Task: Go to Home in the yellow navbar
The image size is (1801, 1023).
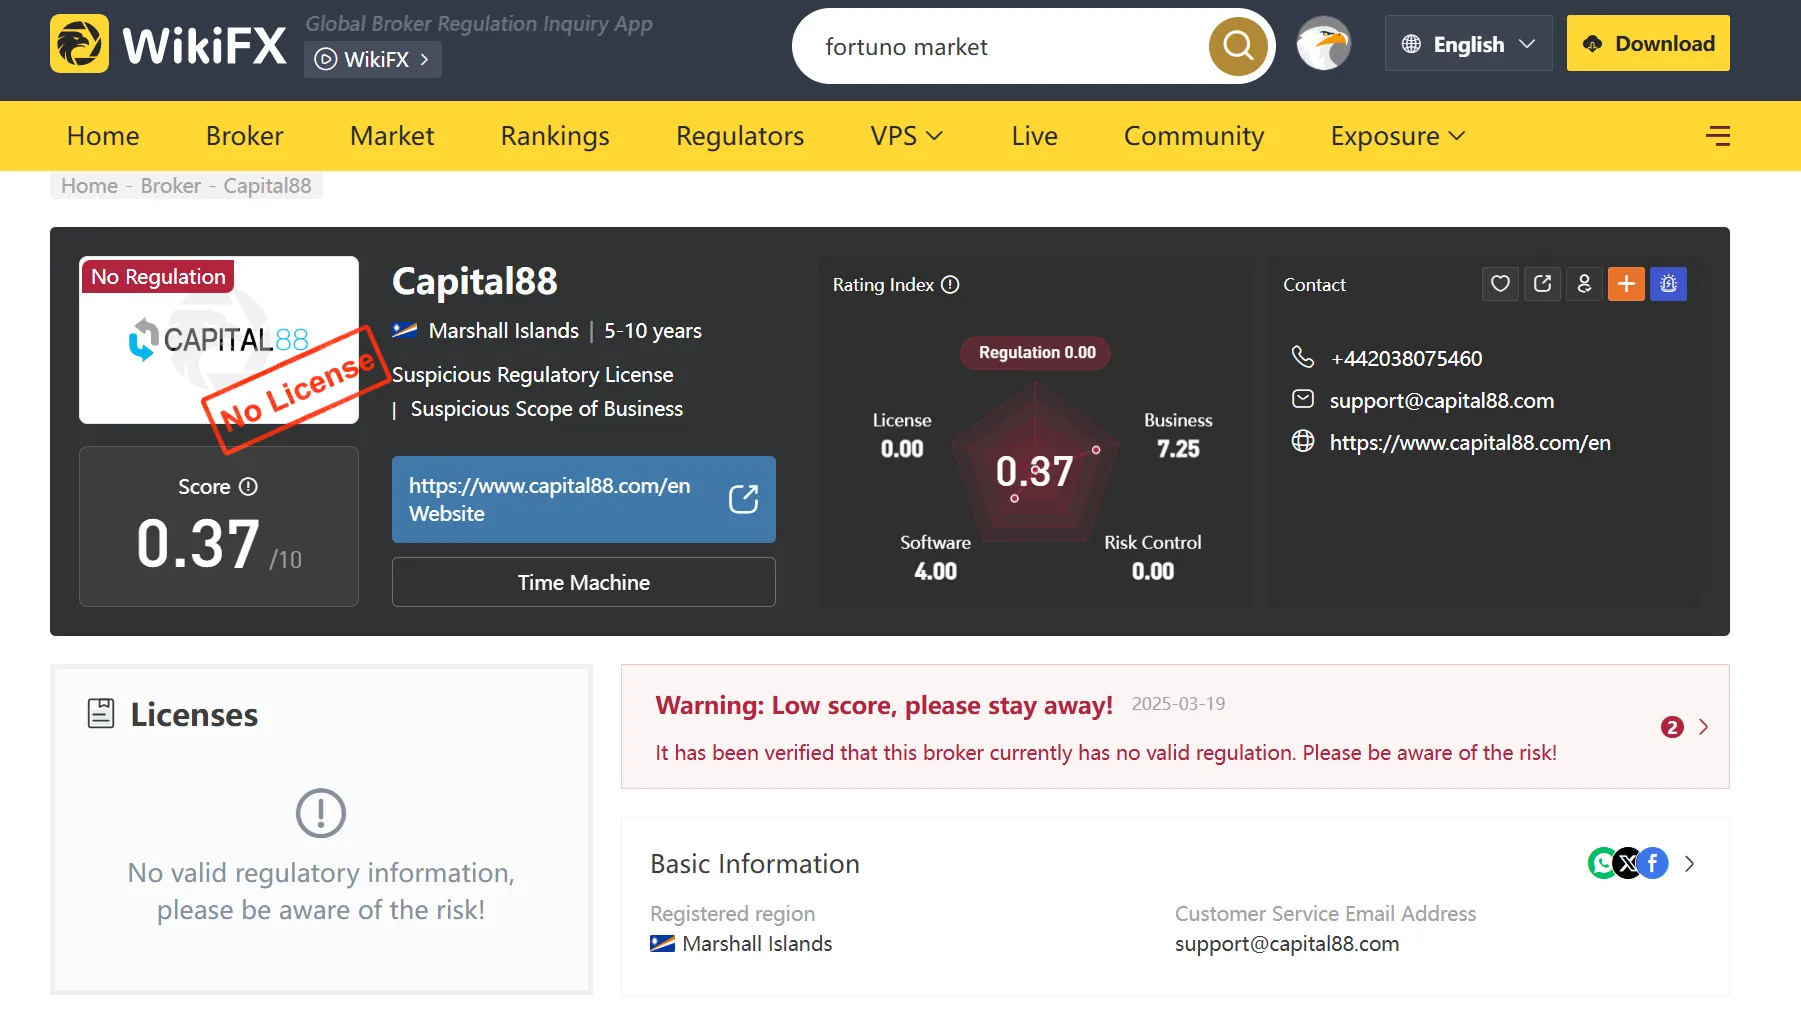Action: (103, 136)
